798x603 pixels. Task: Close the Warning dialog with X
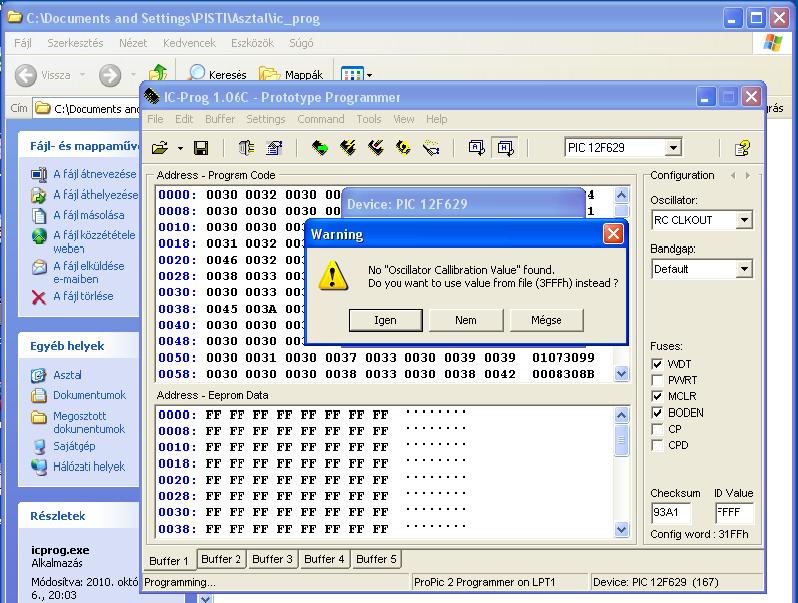pyautogui.click(x=613, y=234)
